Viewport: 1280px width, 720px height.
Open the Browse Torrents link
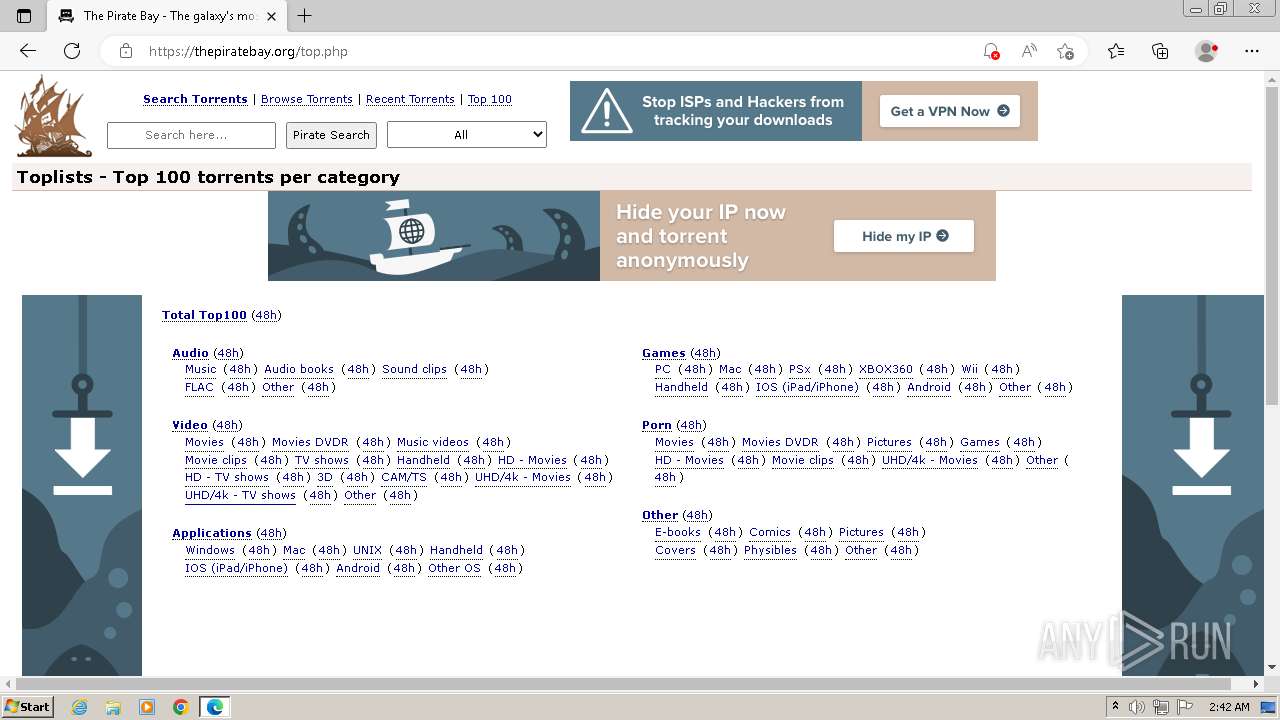coord(307,99)
